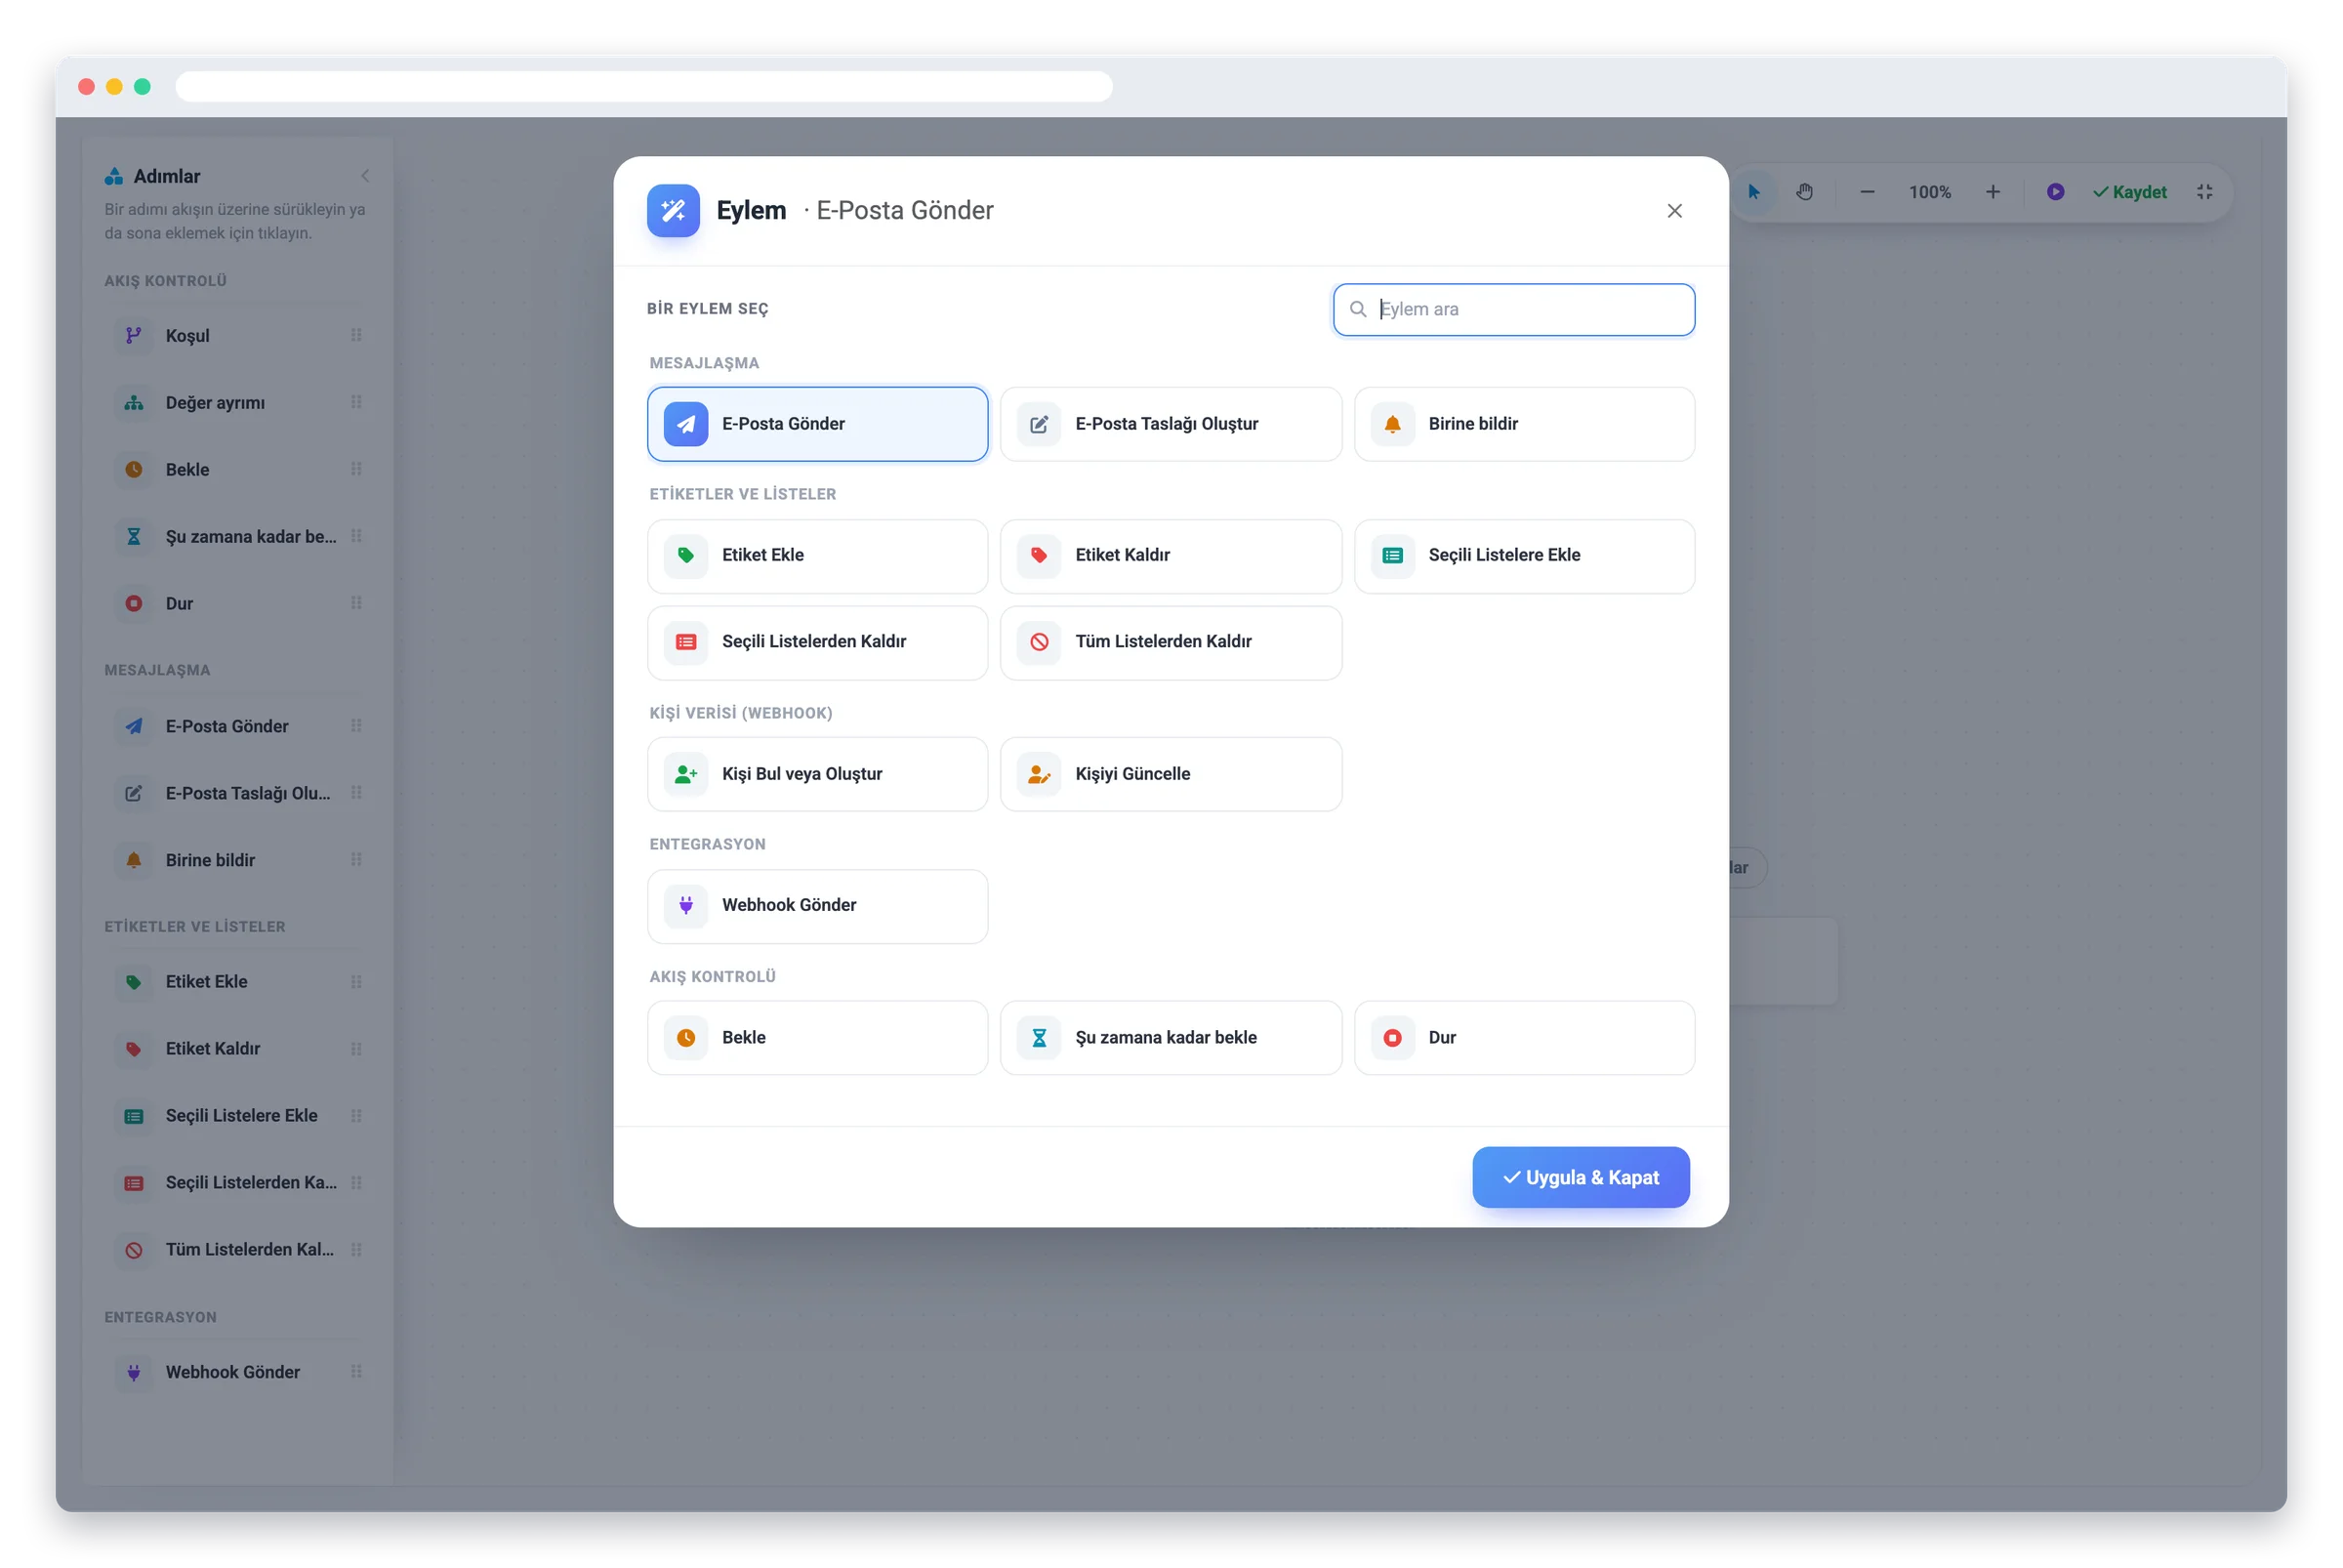The height and width of the screenshot is (1568, 2343).
Task: Click Dur step in the sidebar
Action: [x=238, y=604]
